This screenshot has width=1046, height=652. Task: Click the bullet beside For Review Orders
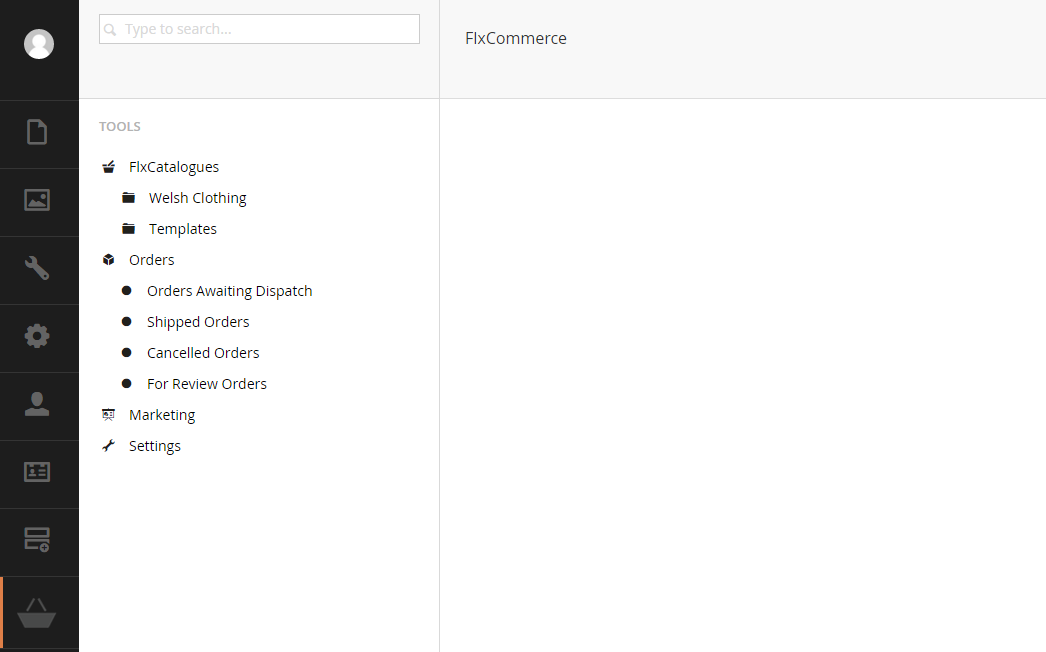click(x=127, y=384)
